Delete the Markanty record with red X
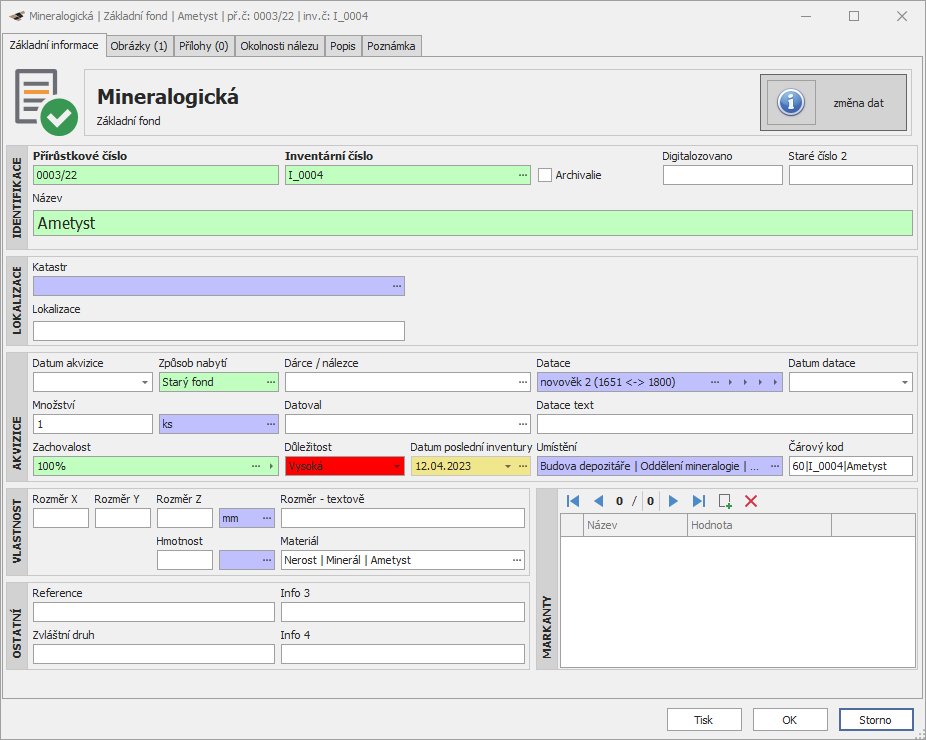This screenshot has width=926, height=740. point(751,501)
